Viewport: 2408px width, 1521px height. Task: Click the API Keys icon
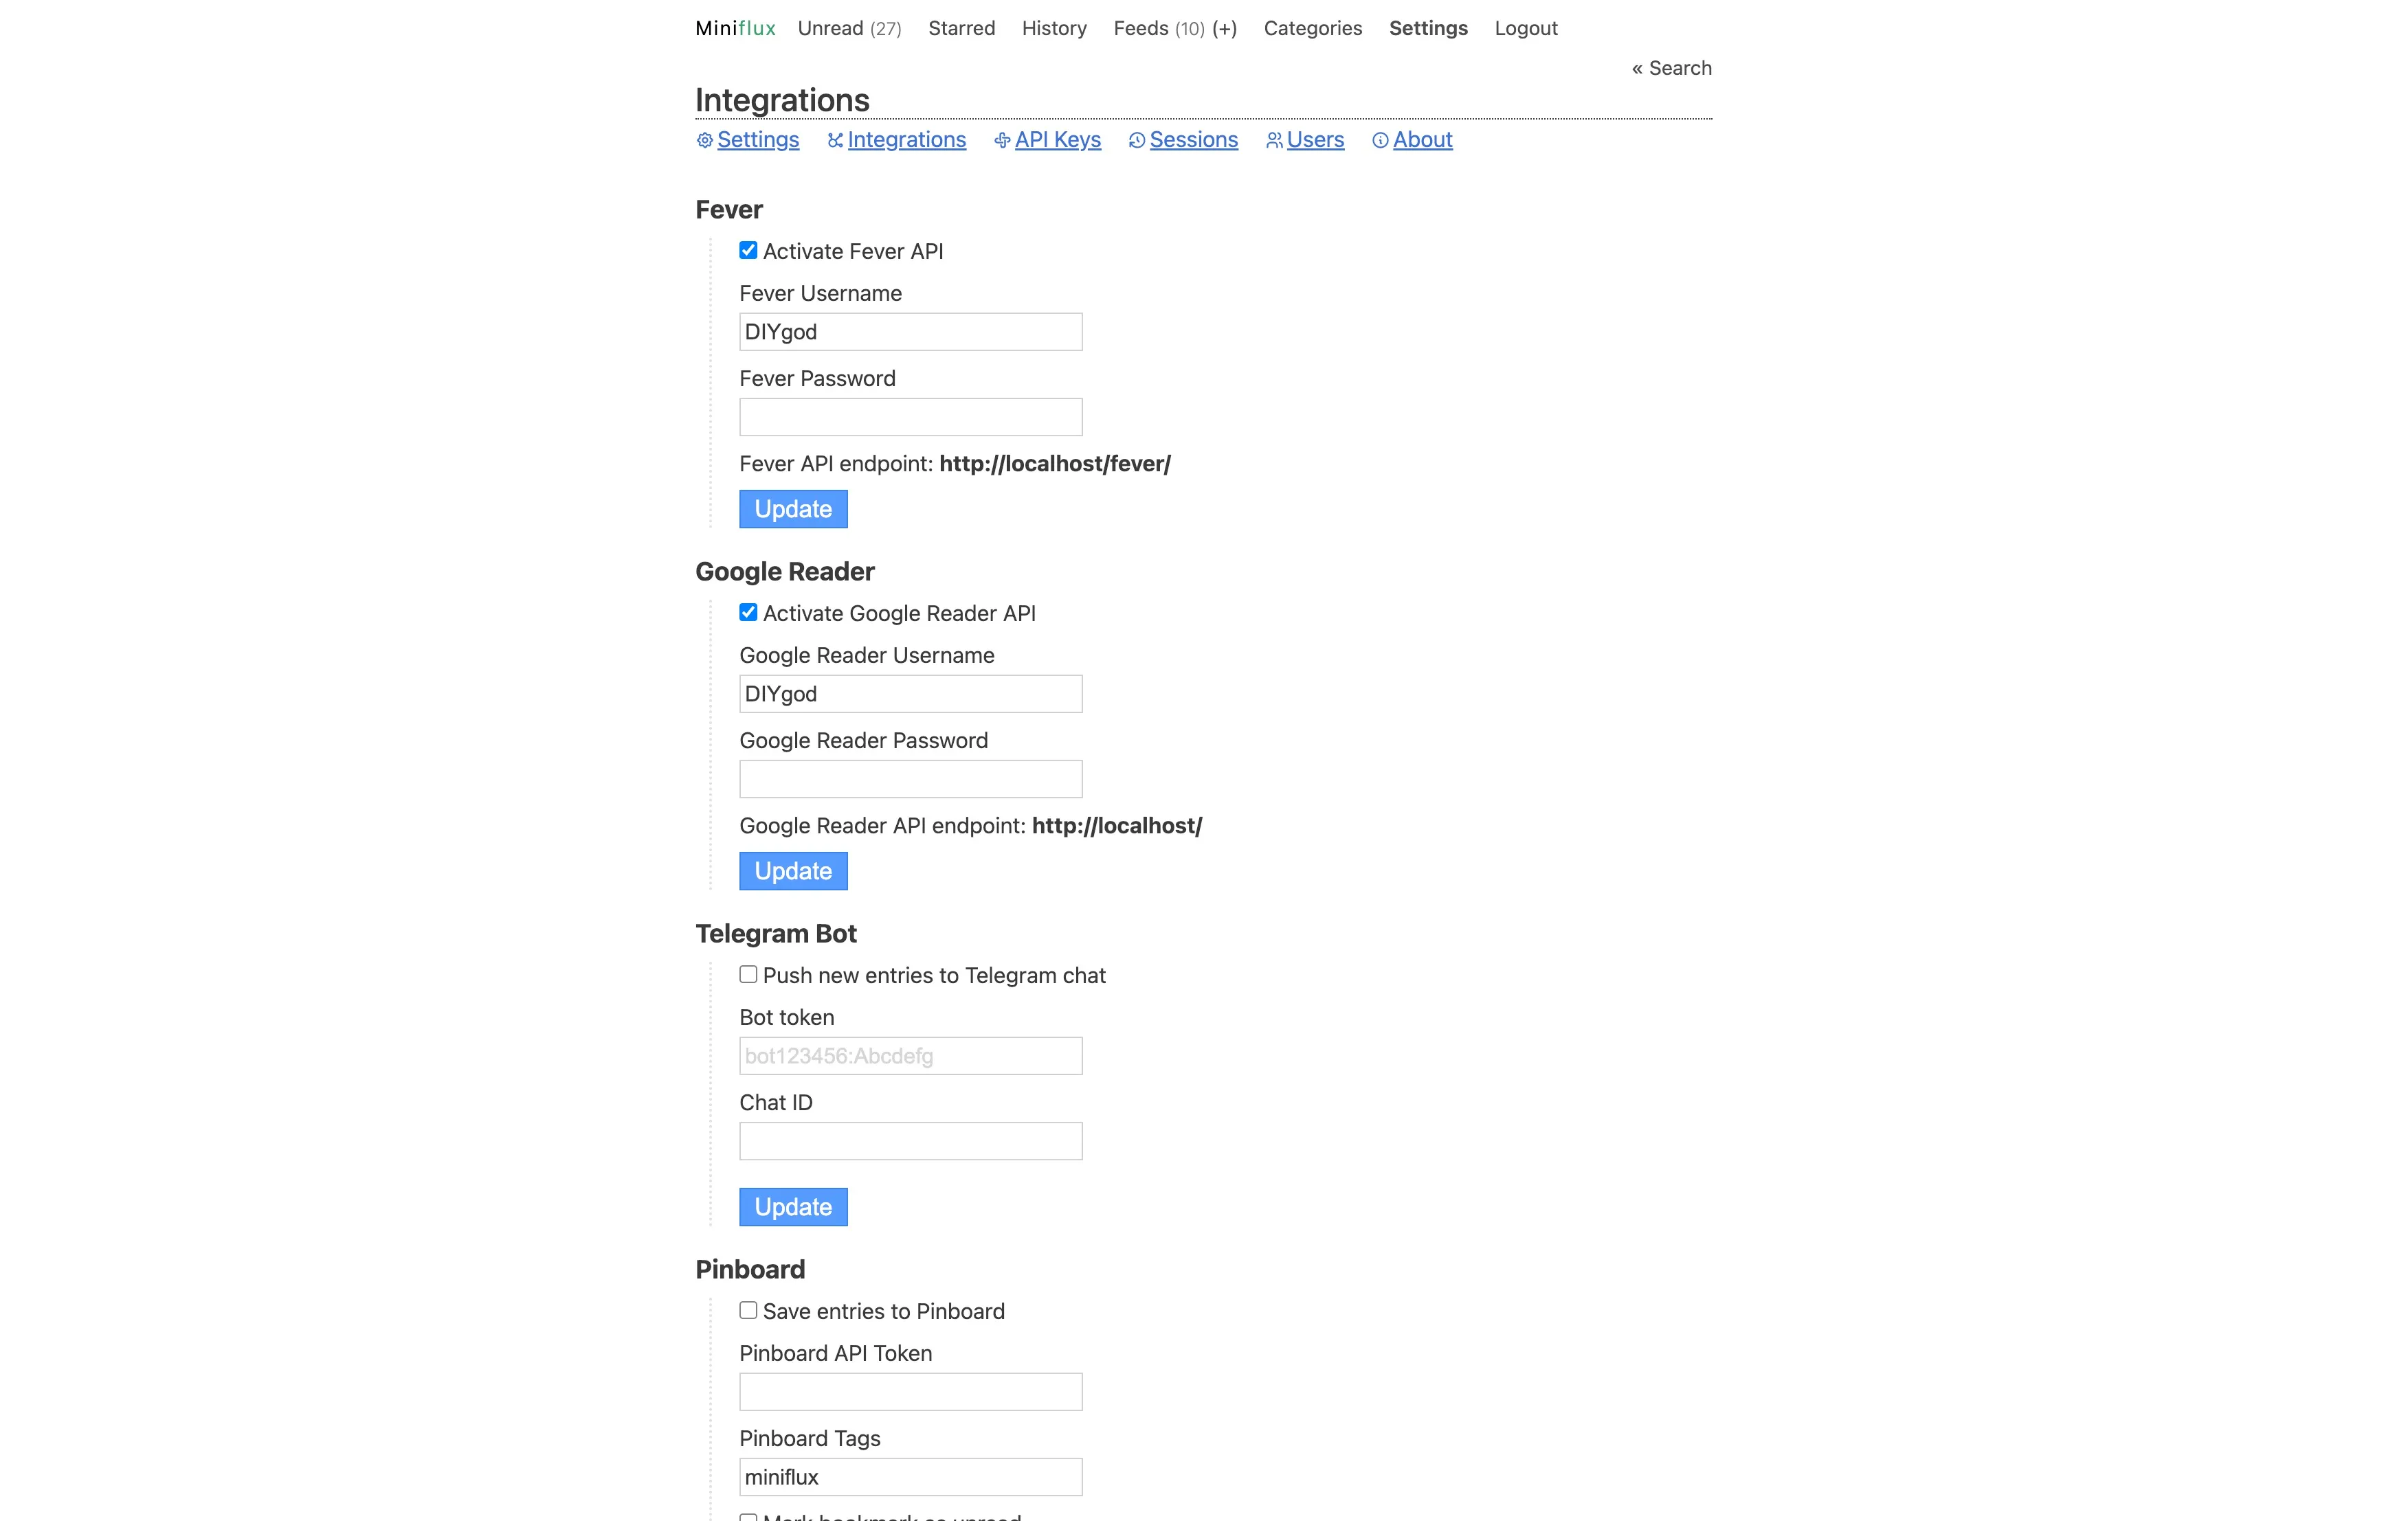1002,141
